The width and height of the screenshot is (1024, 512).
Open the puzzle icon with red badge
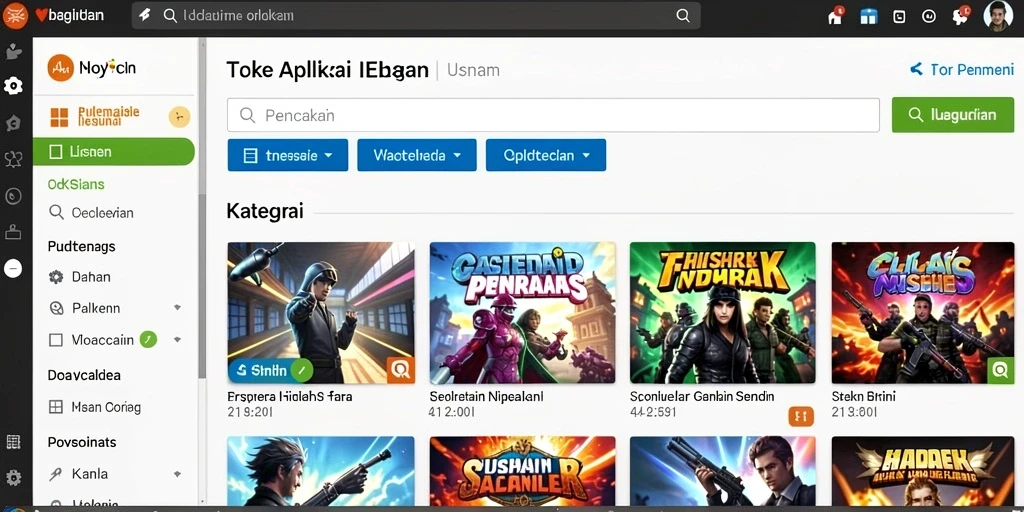point(960,16)
